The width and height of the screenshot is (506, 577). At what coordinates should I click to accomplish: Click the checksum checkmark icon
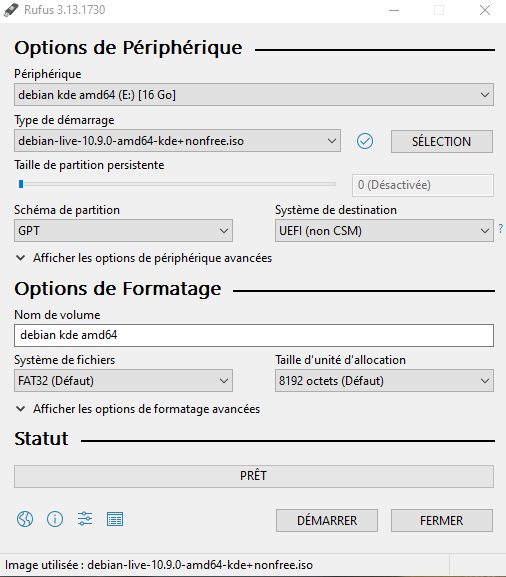[365, 141]
